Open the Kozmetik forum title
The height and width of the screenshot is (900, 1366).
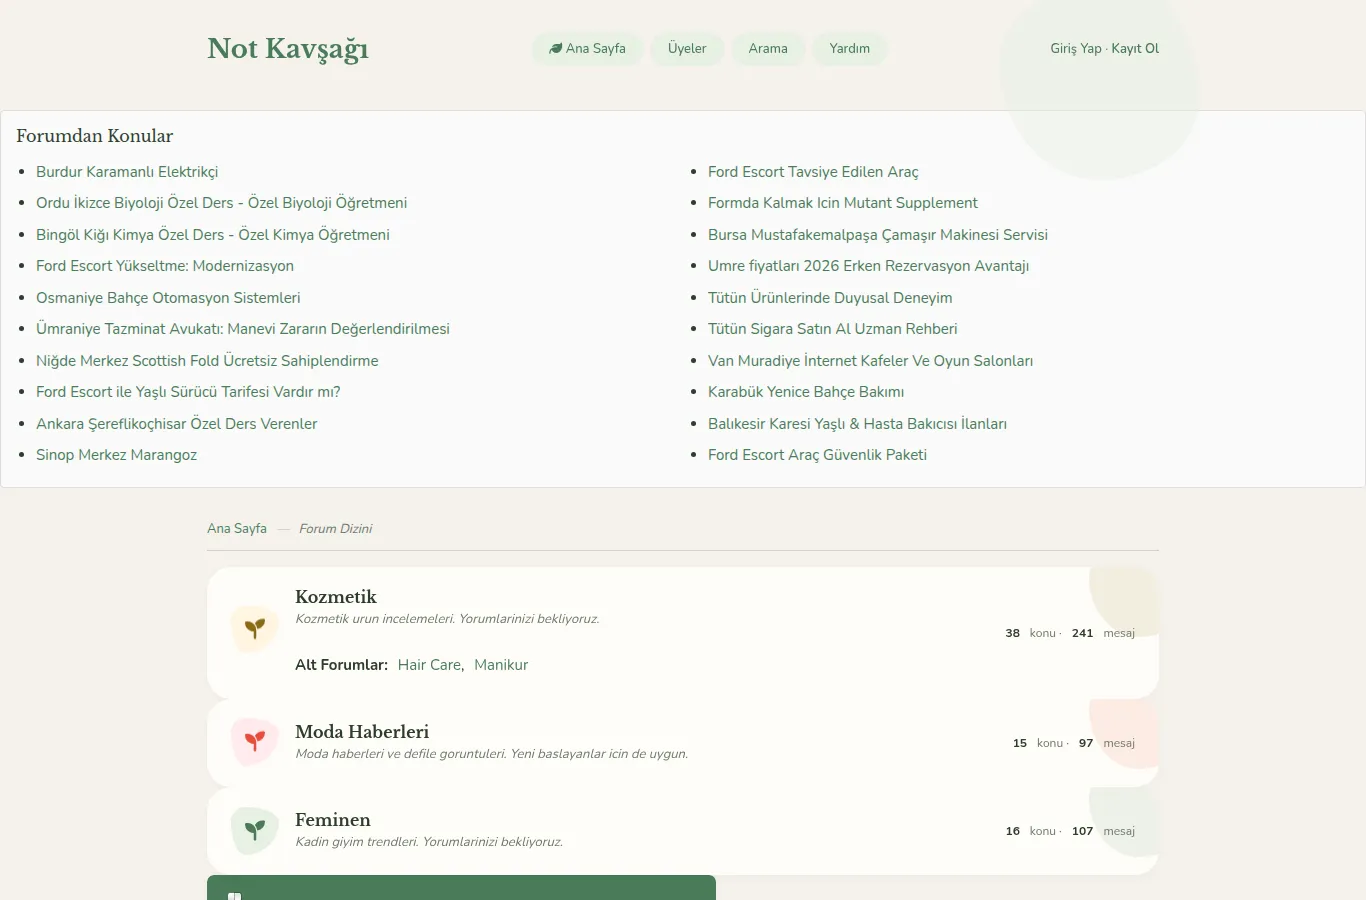tap(336, 597)
